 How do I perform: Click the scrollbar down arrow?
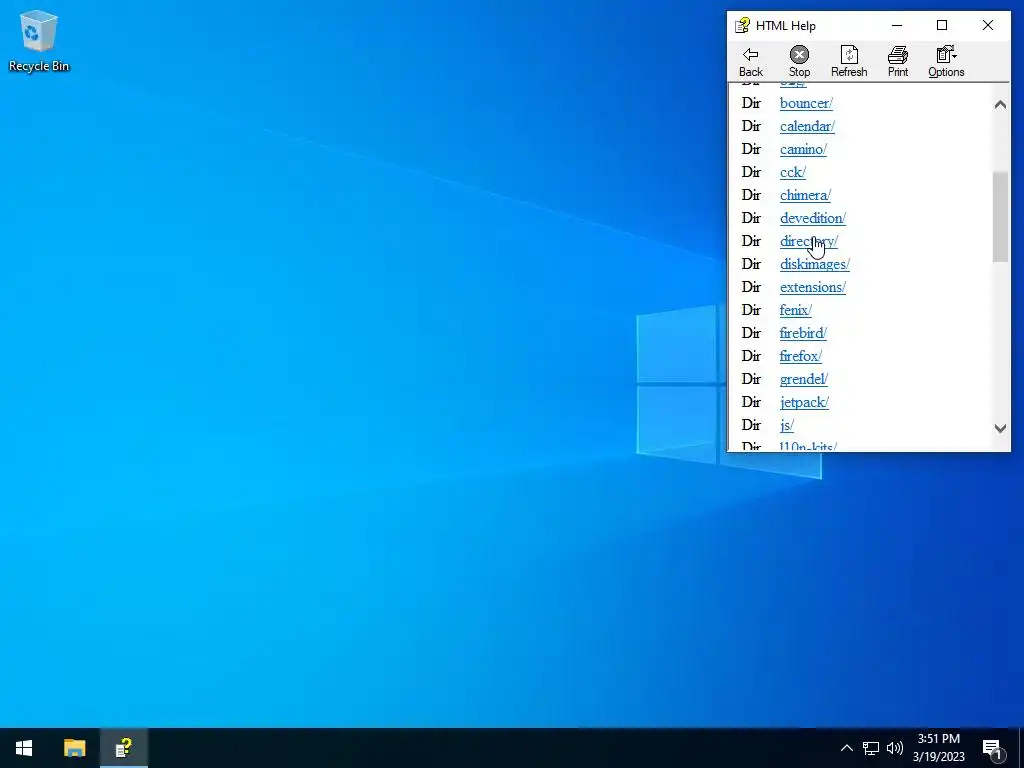1000,428
